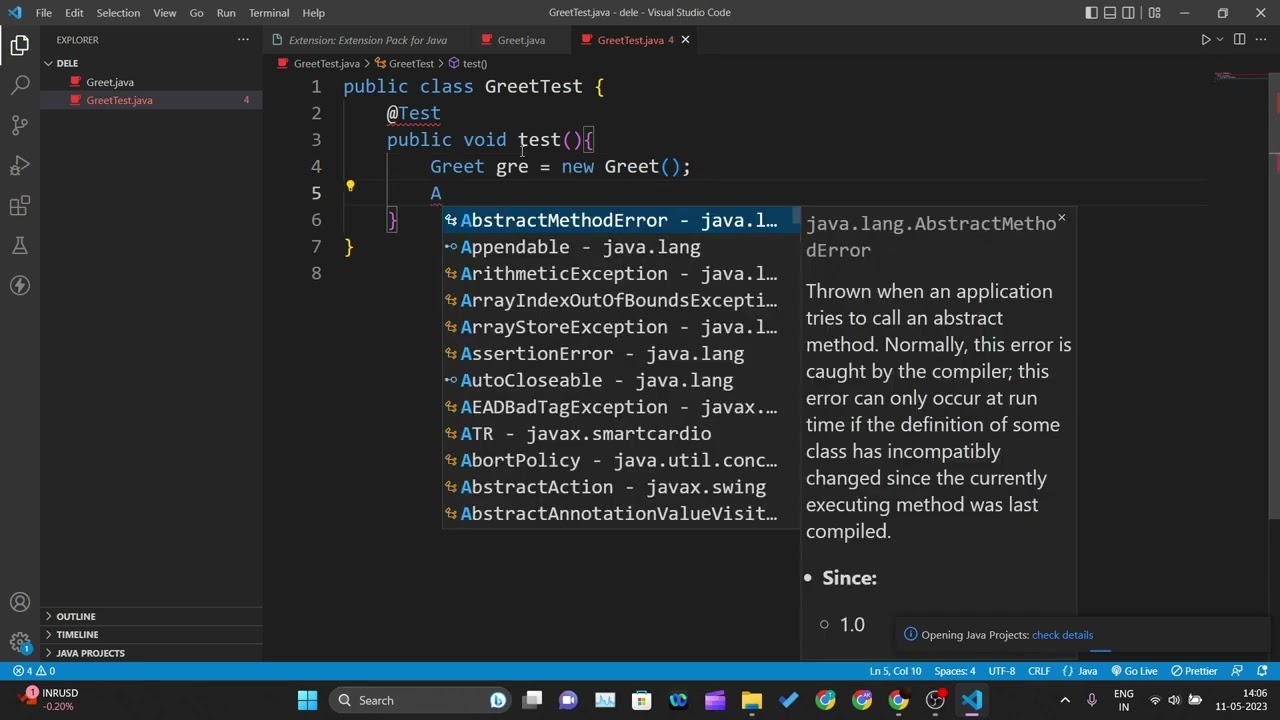This screenshot has height=720, width=1280.
Task: Expand the JAVA PROJECTS section
Action: pos(151,653)
